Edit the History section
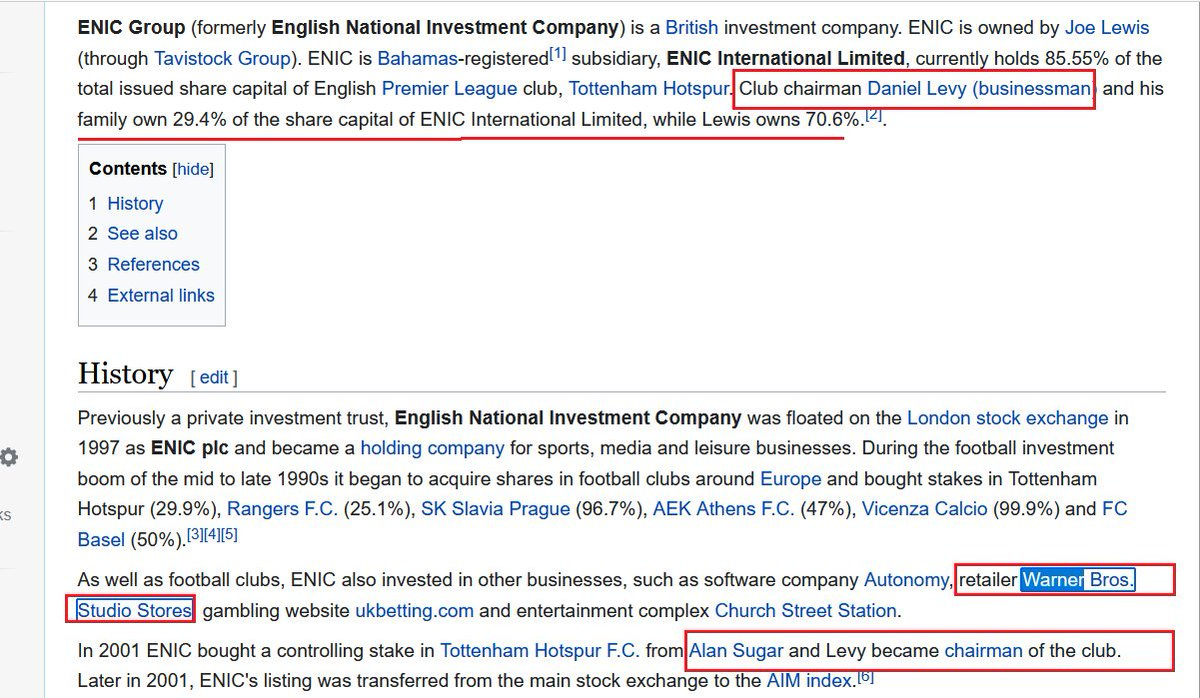The height and width of the screenshot is (698, 1200). [x=214, y=377]
